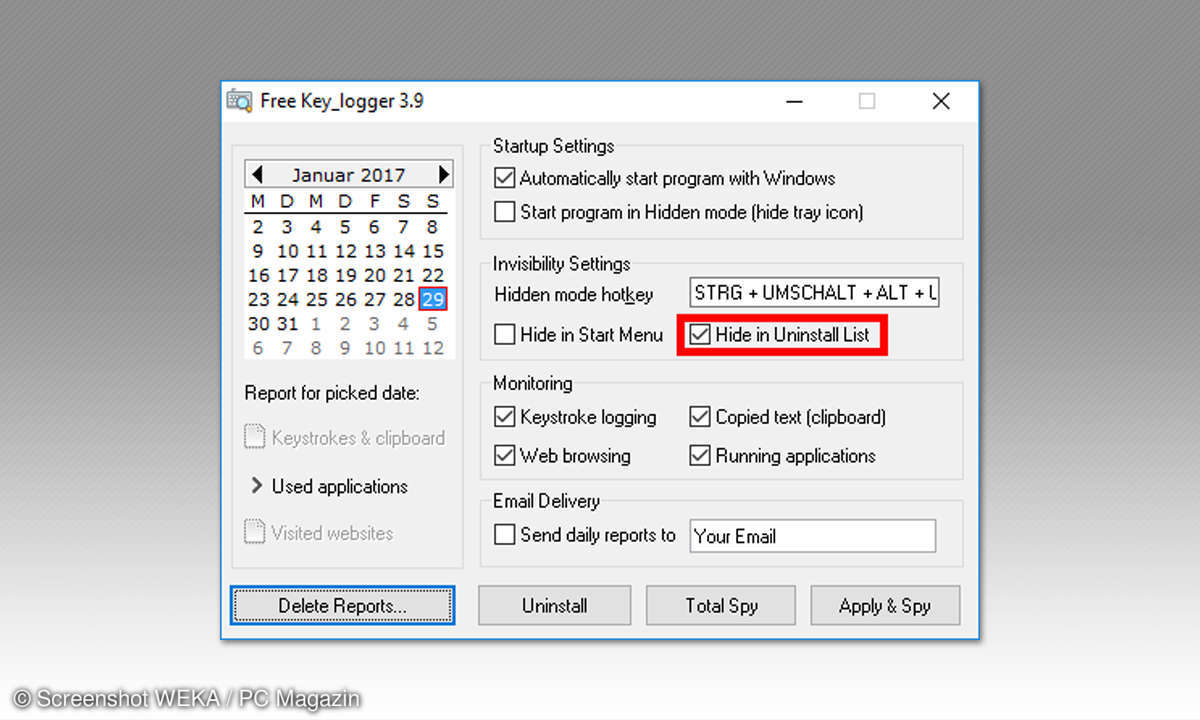This screenshot has width=1200, height=720.
Task: Select date 23 in calendar
Action: (258, 299)
